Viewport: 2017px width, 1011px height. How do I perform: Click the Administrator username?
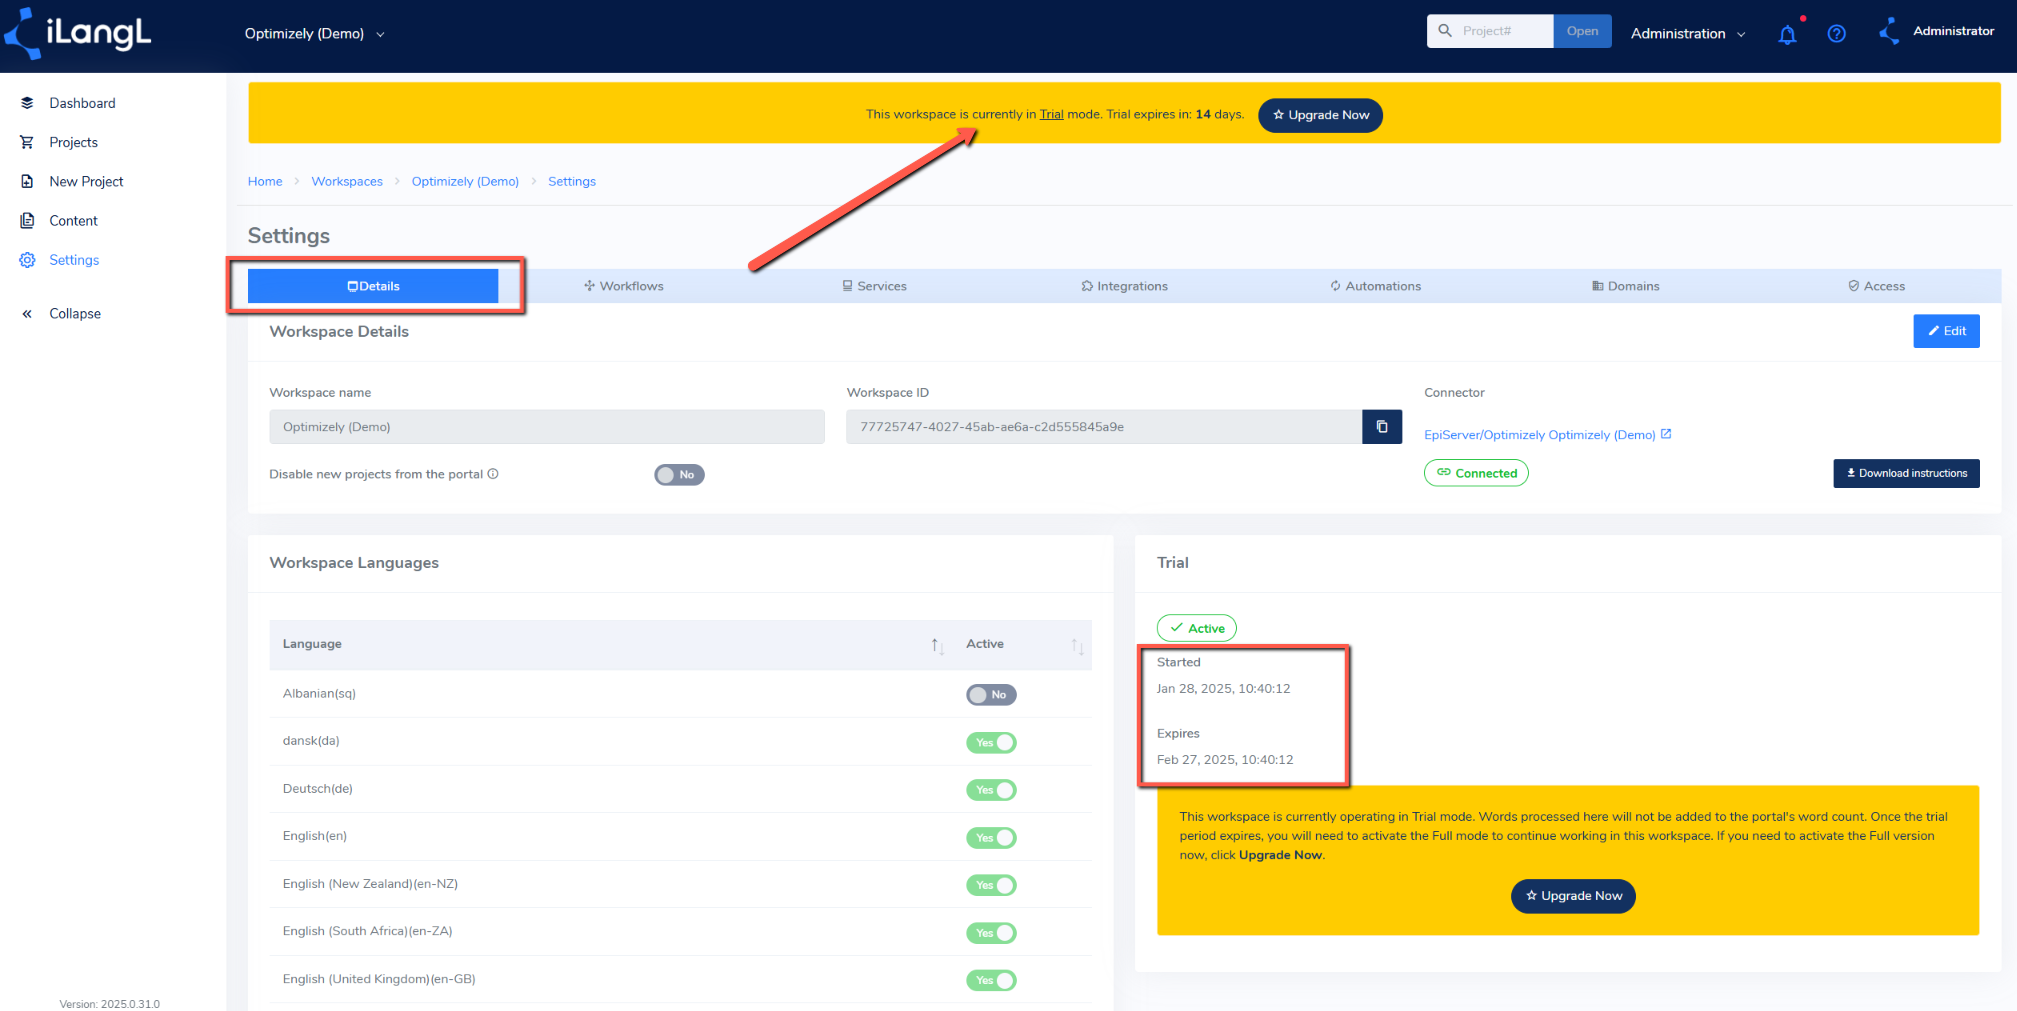[x=1953, y=31]
